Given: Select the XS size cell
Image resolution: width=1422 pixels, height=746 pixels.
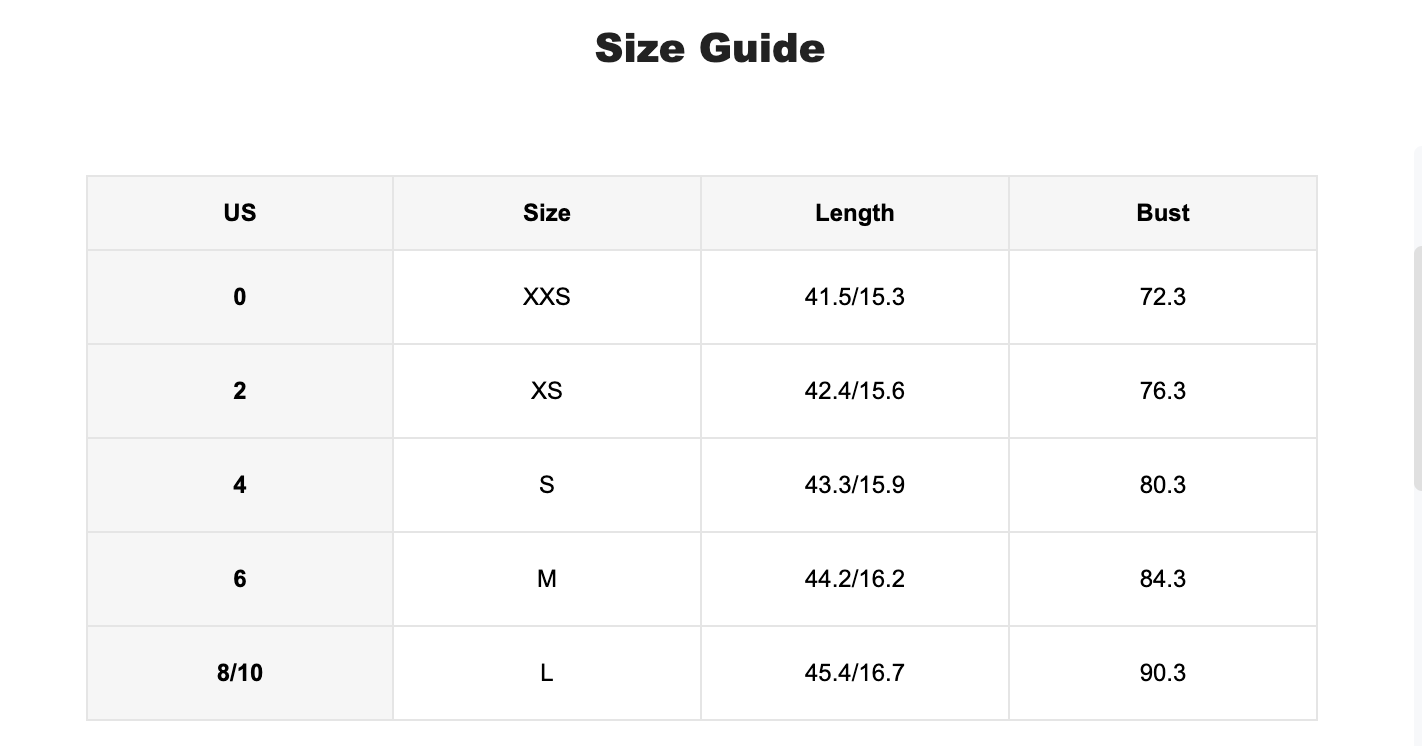Looking at the screenshot, I should coord(547,391).
